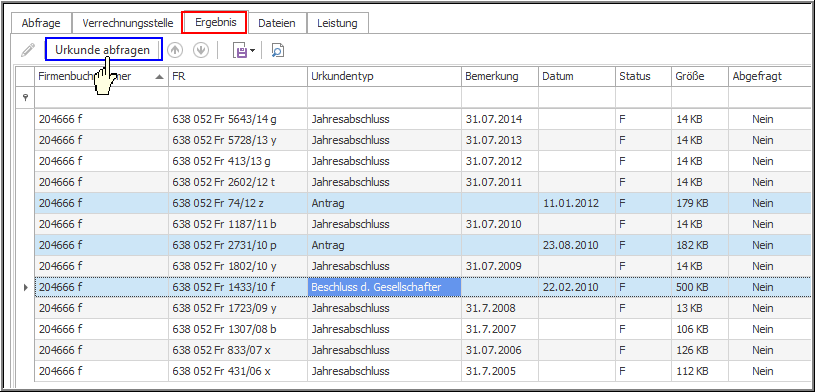
Task: Click the Urkunde abfragen button
Action: click(103, 49)
